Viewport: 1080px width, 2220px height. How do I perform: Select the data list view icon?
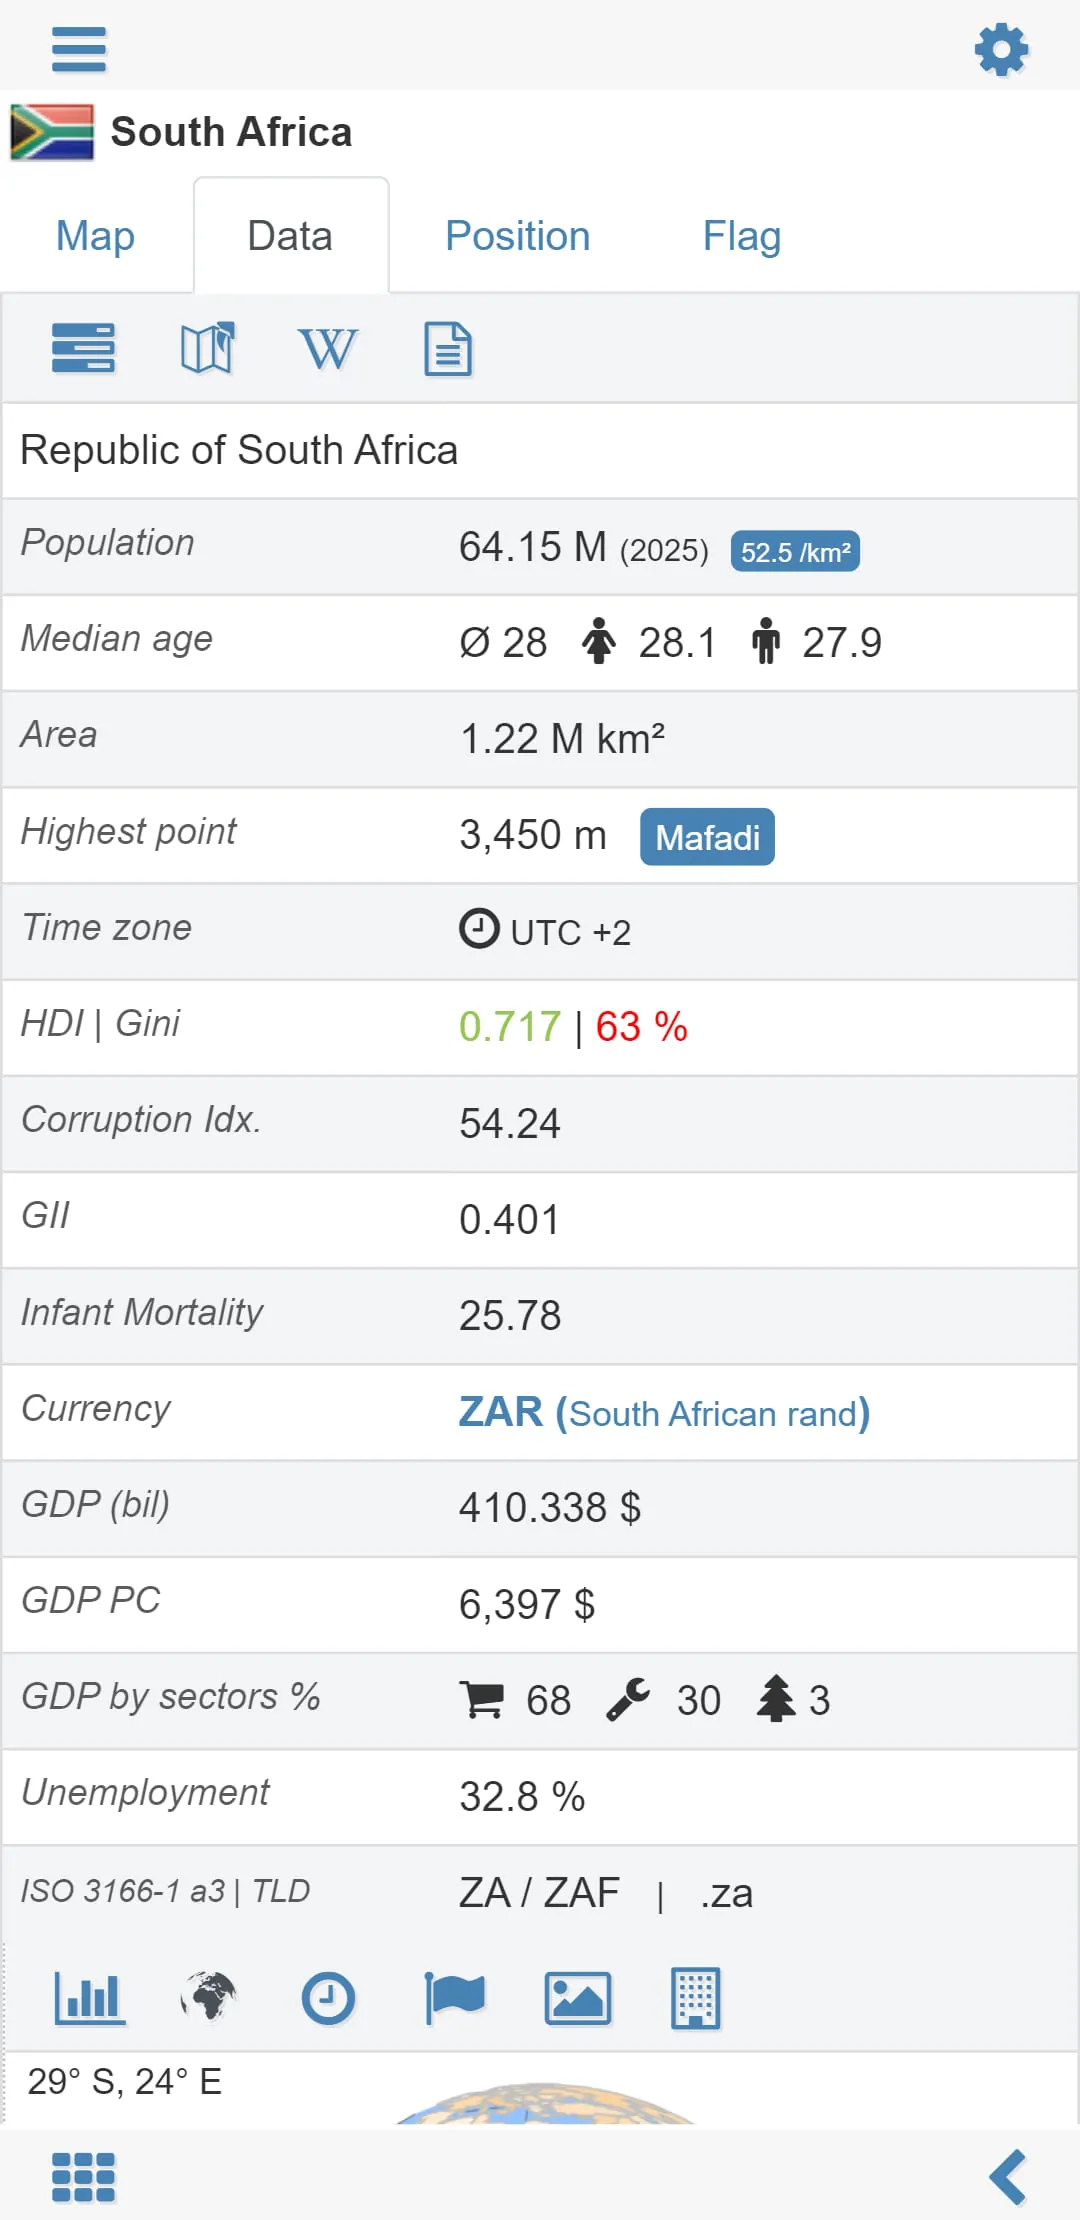tap(83, 349)
